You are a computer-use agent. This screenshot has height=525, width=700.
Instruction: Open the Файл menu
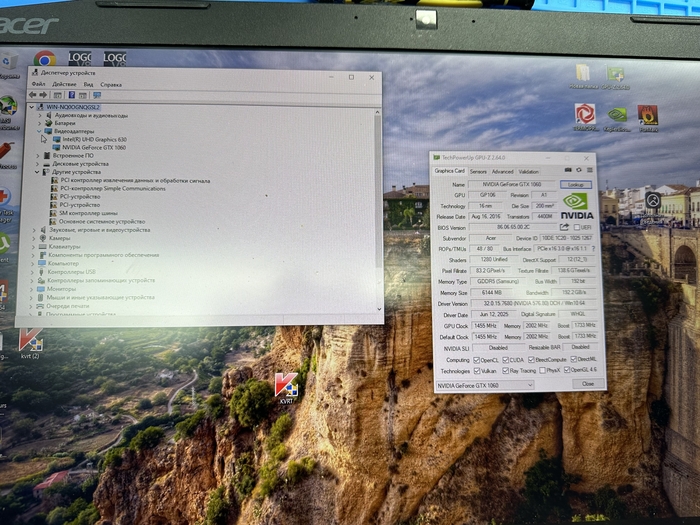tap(38, 84)
